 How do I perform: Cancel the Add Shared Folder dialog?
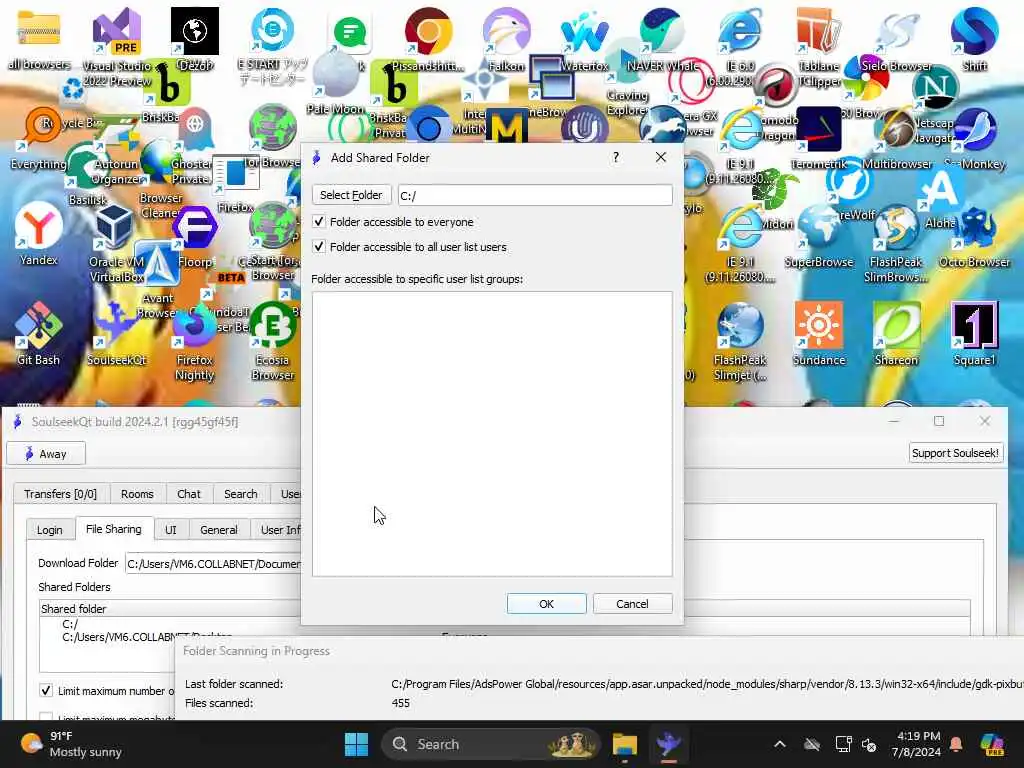(x=632, y=604)
